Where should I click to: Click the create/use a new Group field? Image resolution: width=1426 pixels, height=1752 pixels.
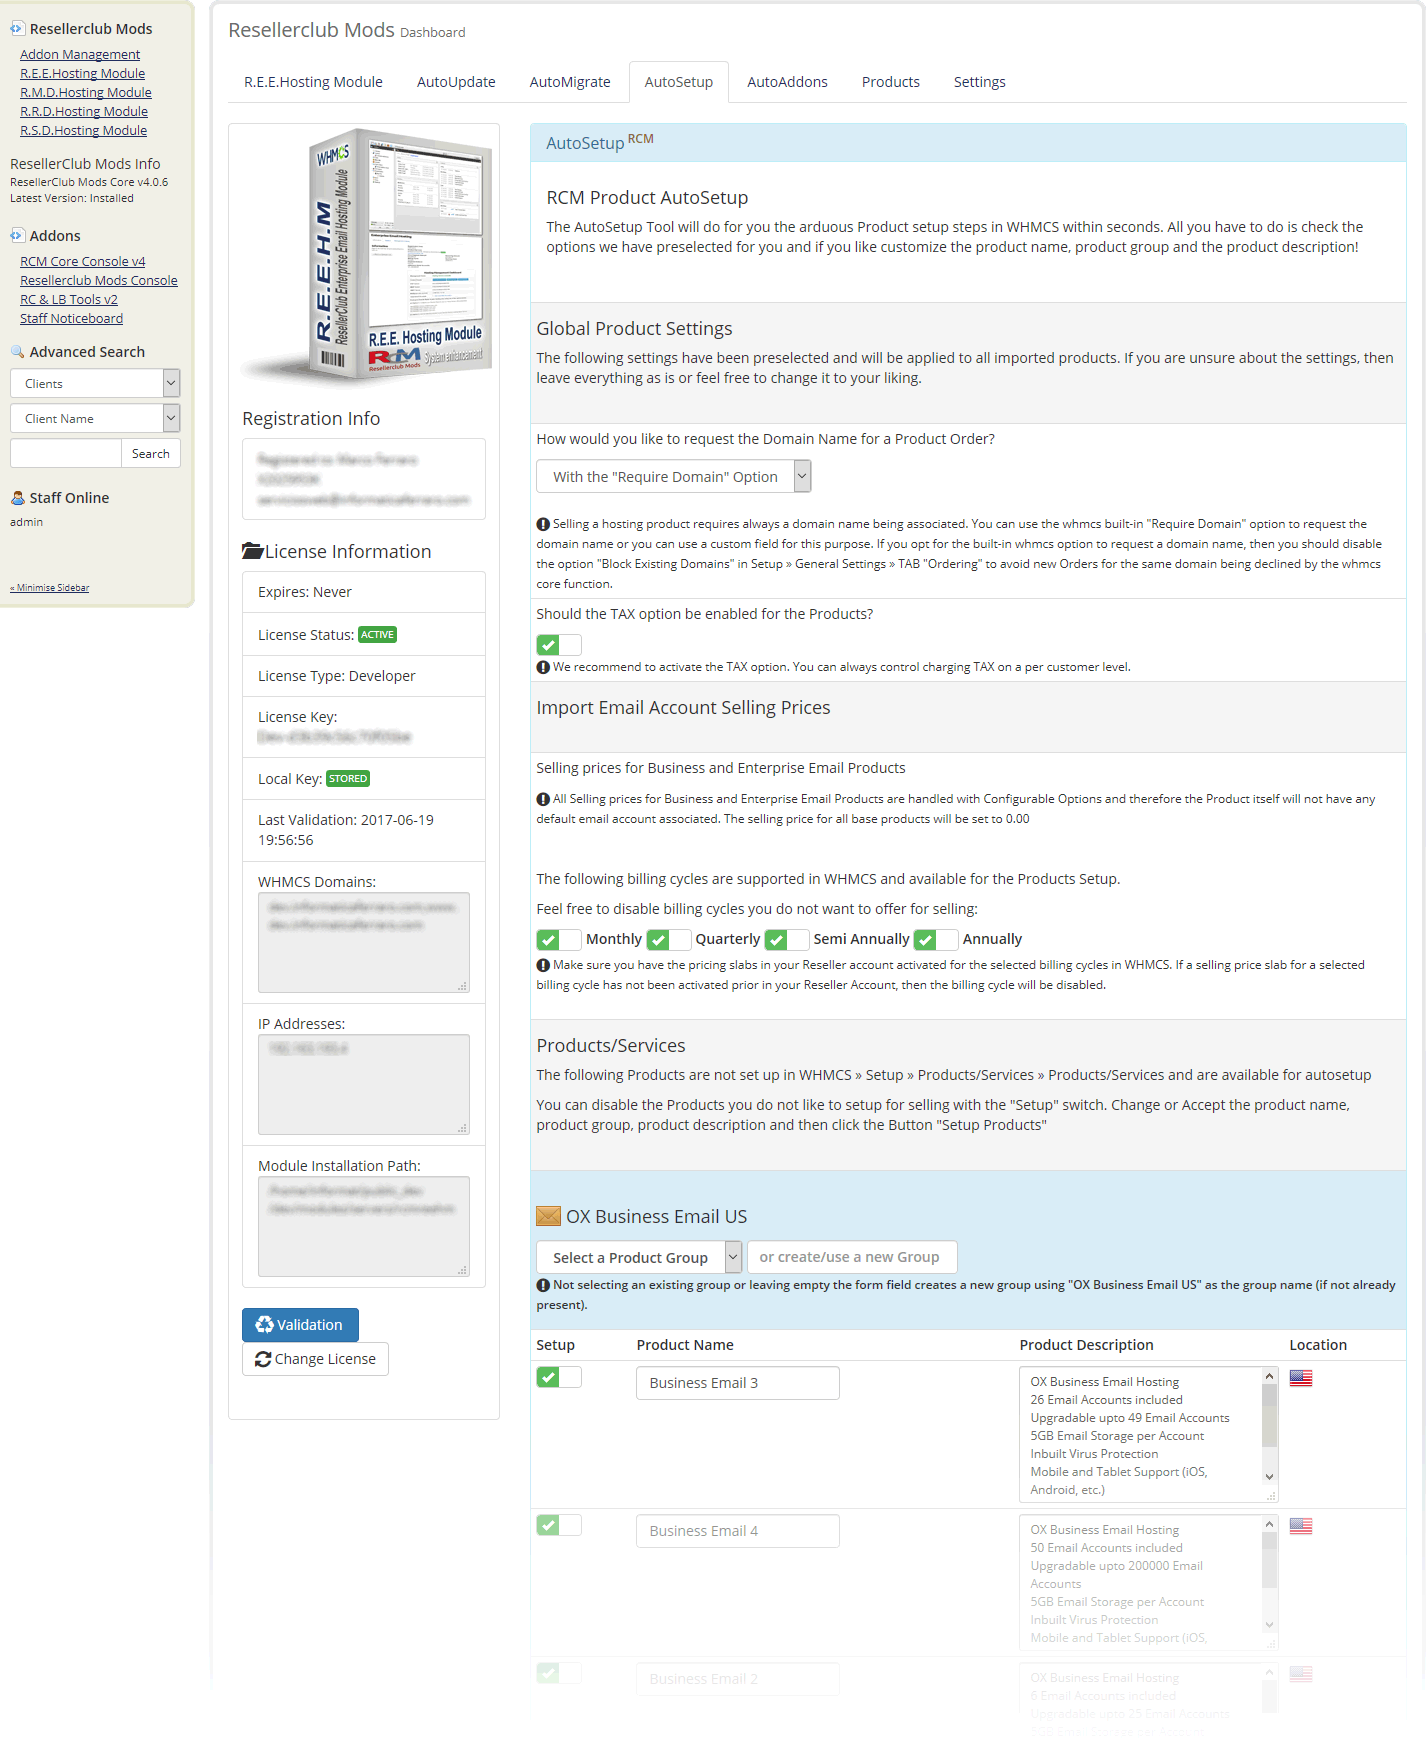pyautogui.click(x=852, y=1257)
